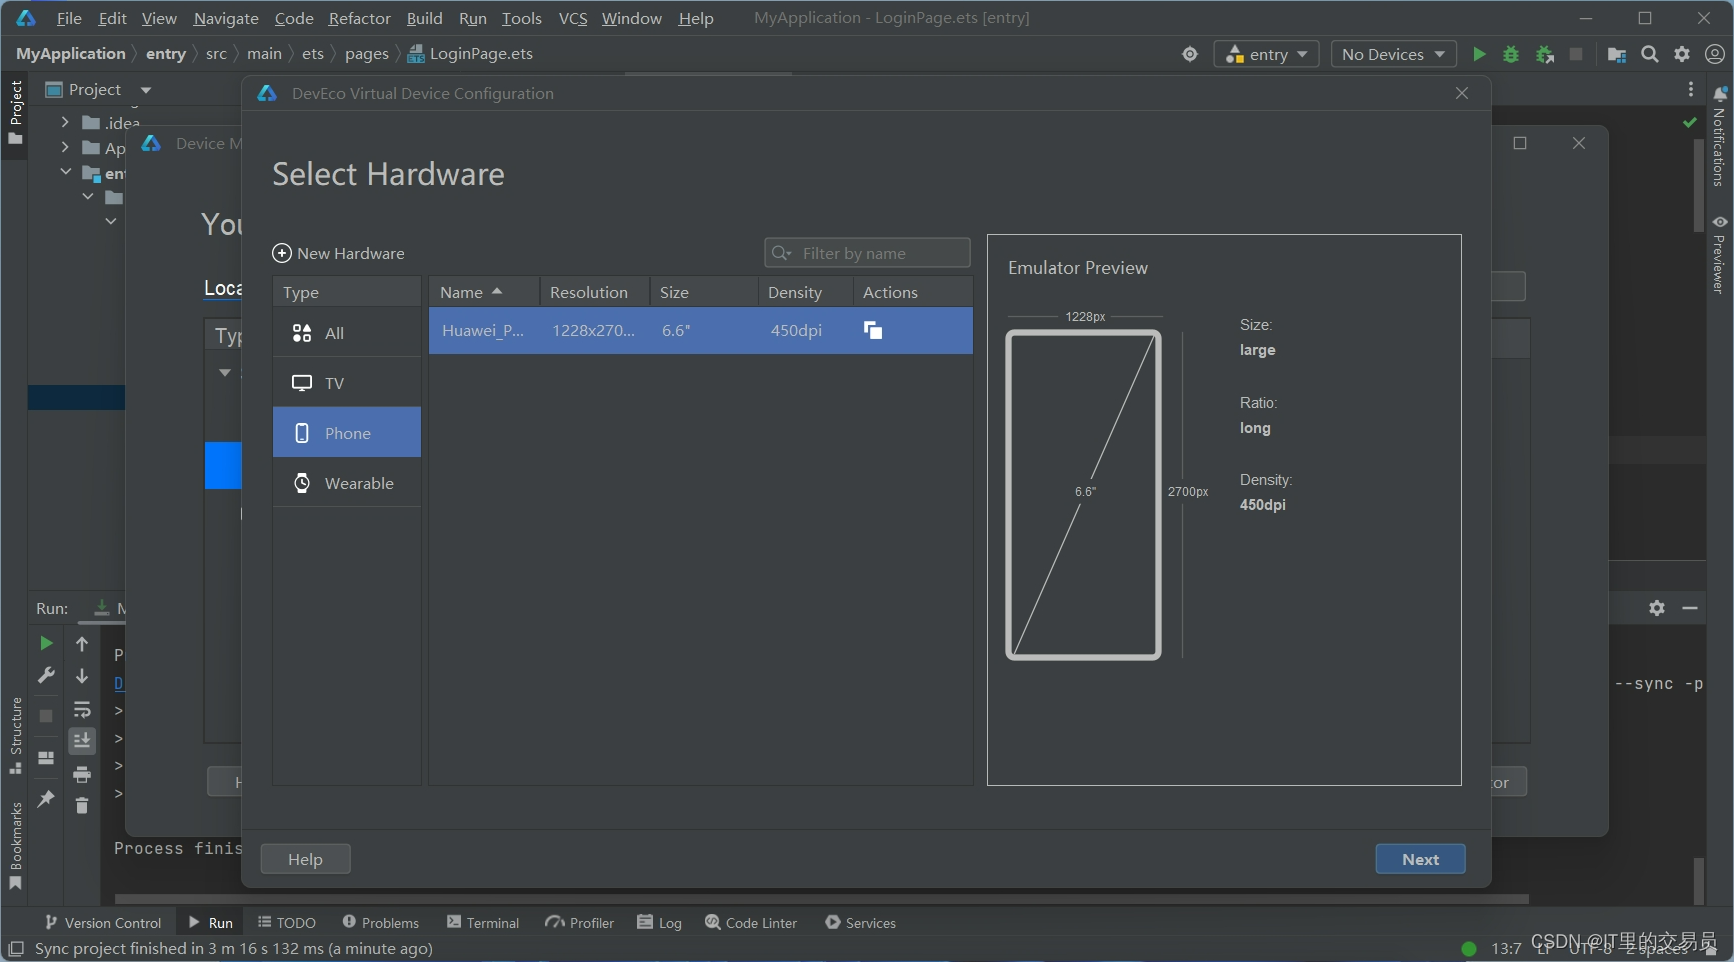Click the Project Structure folder icon in toolbar
This screenshot has height=962, width=1734.
pyautogui.click(x=1616, y=54)
